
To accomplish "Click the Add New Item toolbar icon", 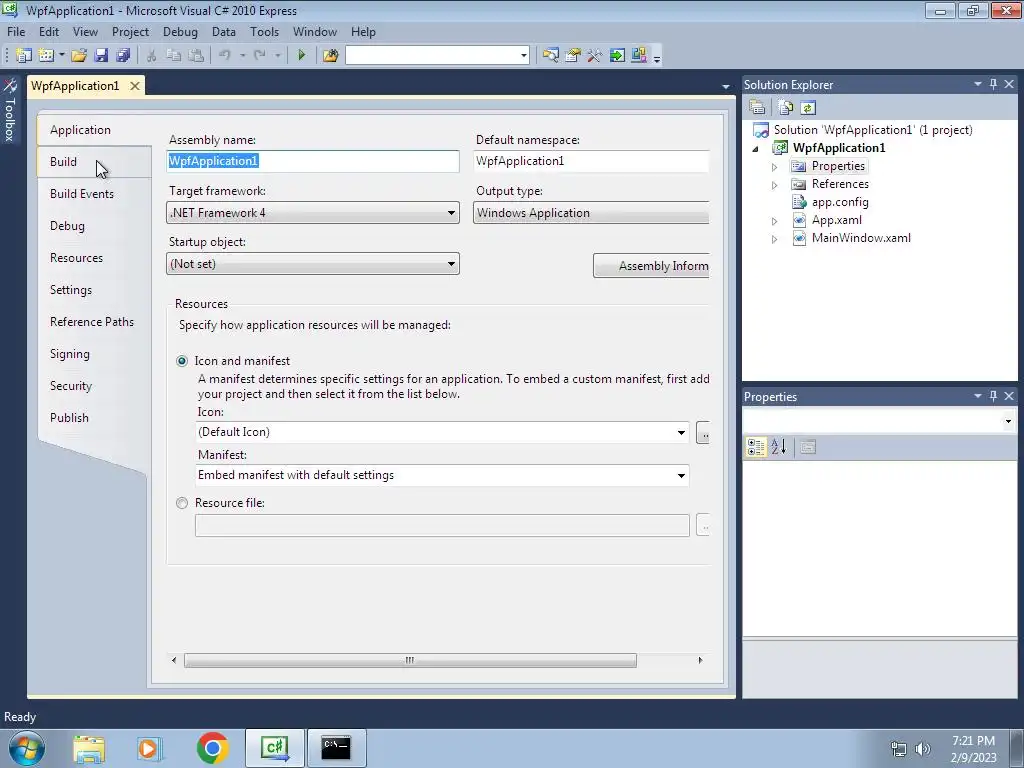I will tap(46, 56).
